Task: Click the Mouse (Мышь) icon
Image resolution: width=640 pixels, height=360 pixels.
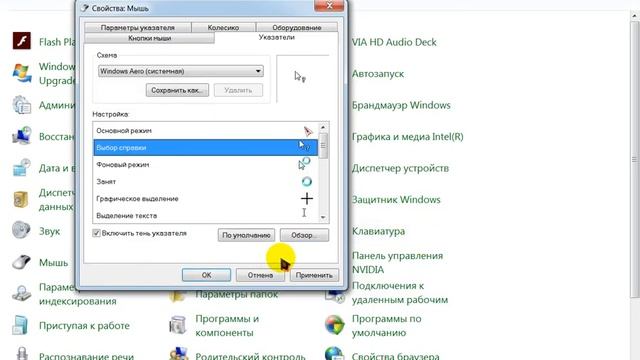Action: (21, 262)
